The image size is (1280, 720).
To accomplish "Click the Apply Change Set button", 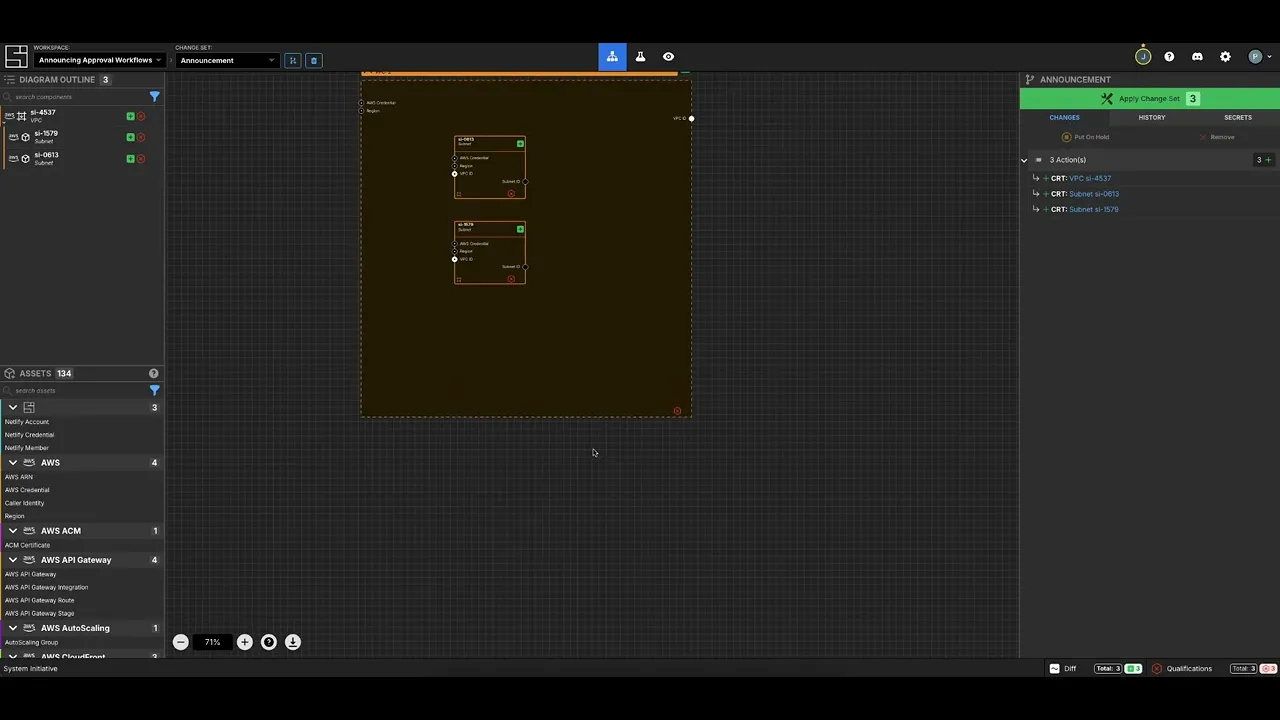I will (x=1148, y=98).
